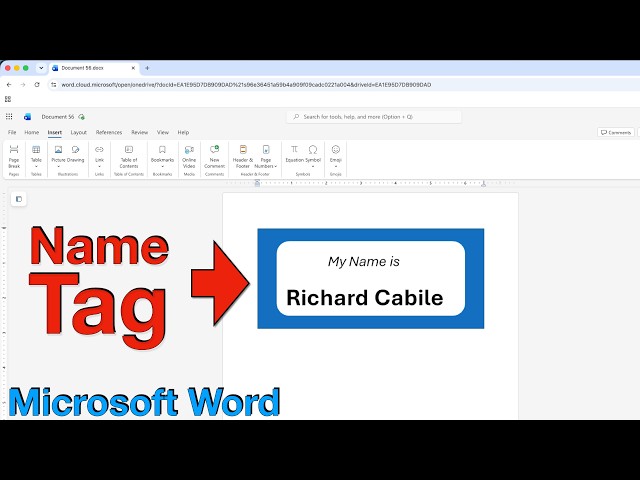Open the Review tab
Image resolution: width=640 pixels, height=480 pixels.
(x=140, y=132)
